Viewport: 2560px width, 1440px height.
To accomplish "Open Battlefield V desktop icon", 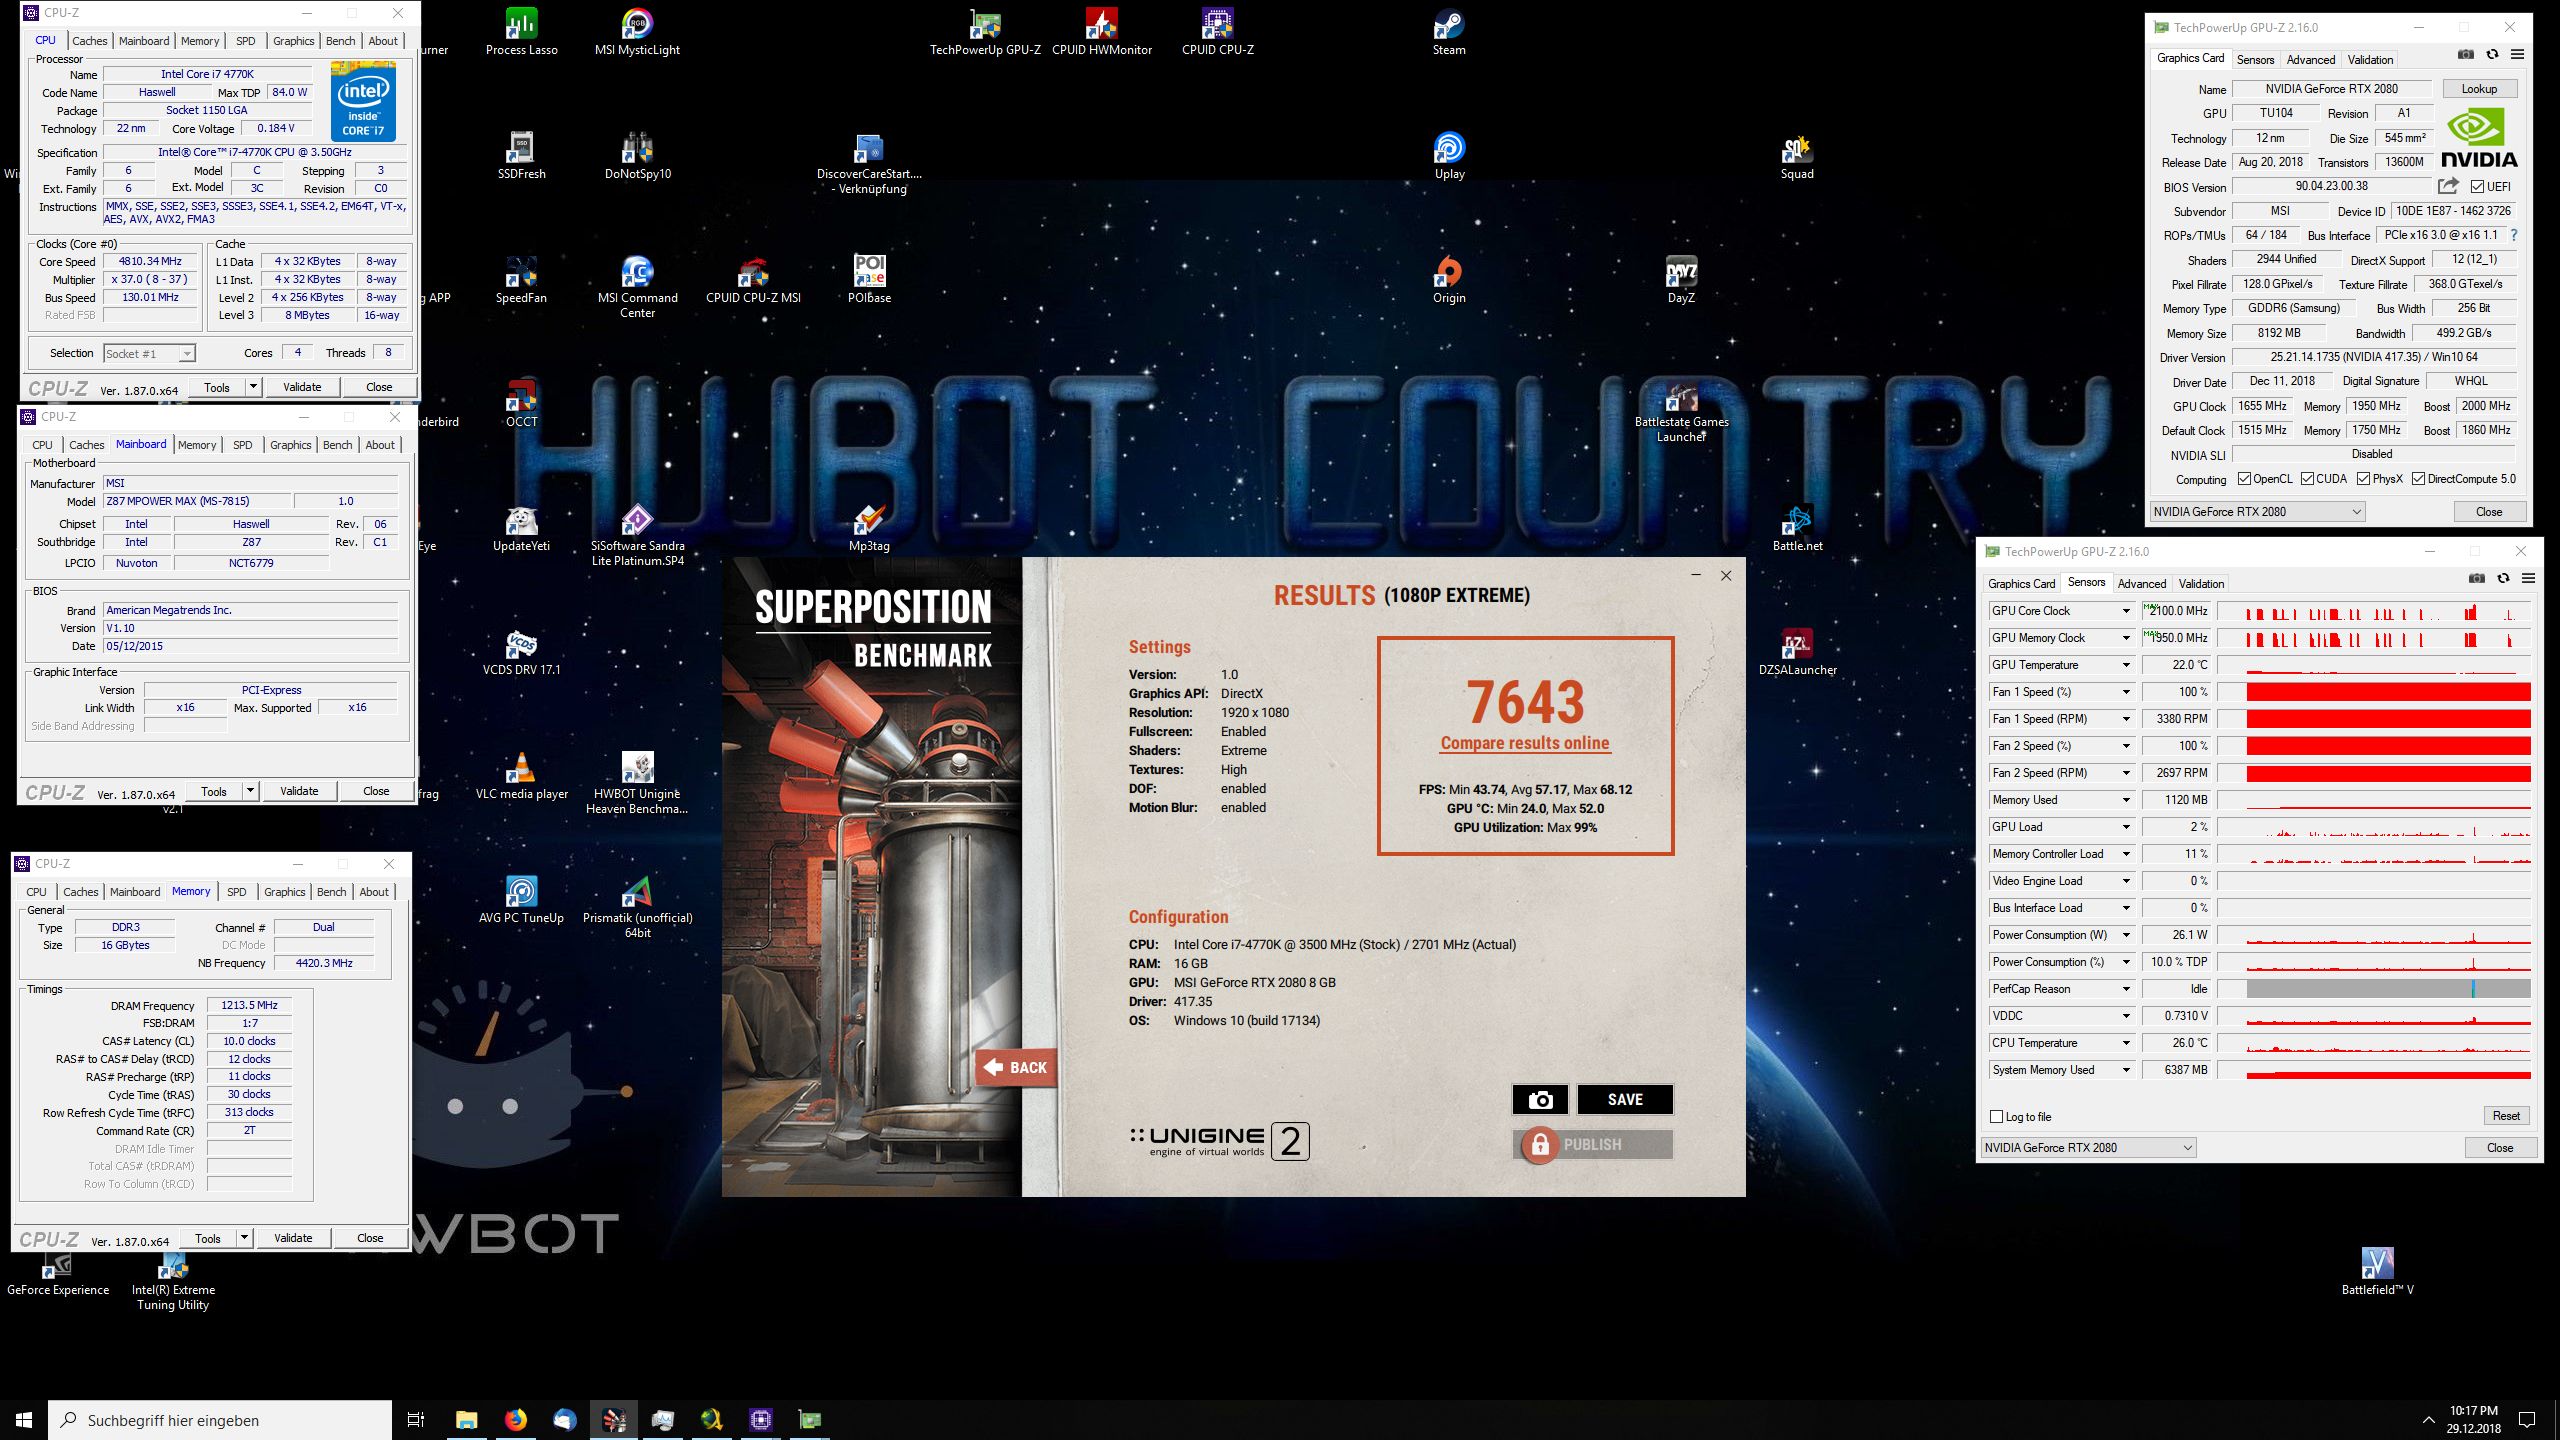I will click(x=2377, y=1271).
